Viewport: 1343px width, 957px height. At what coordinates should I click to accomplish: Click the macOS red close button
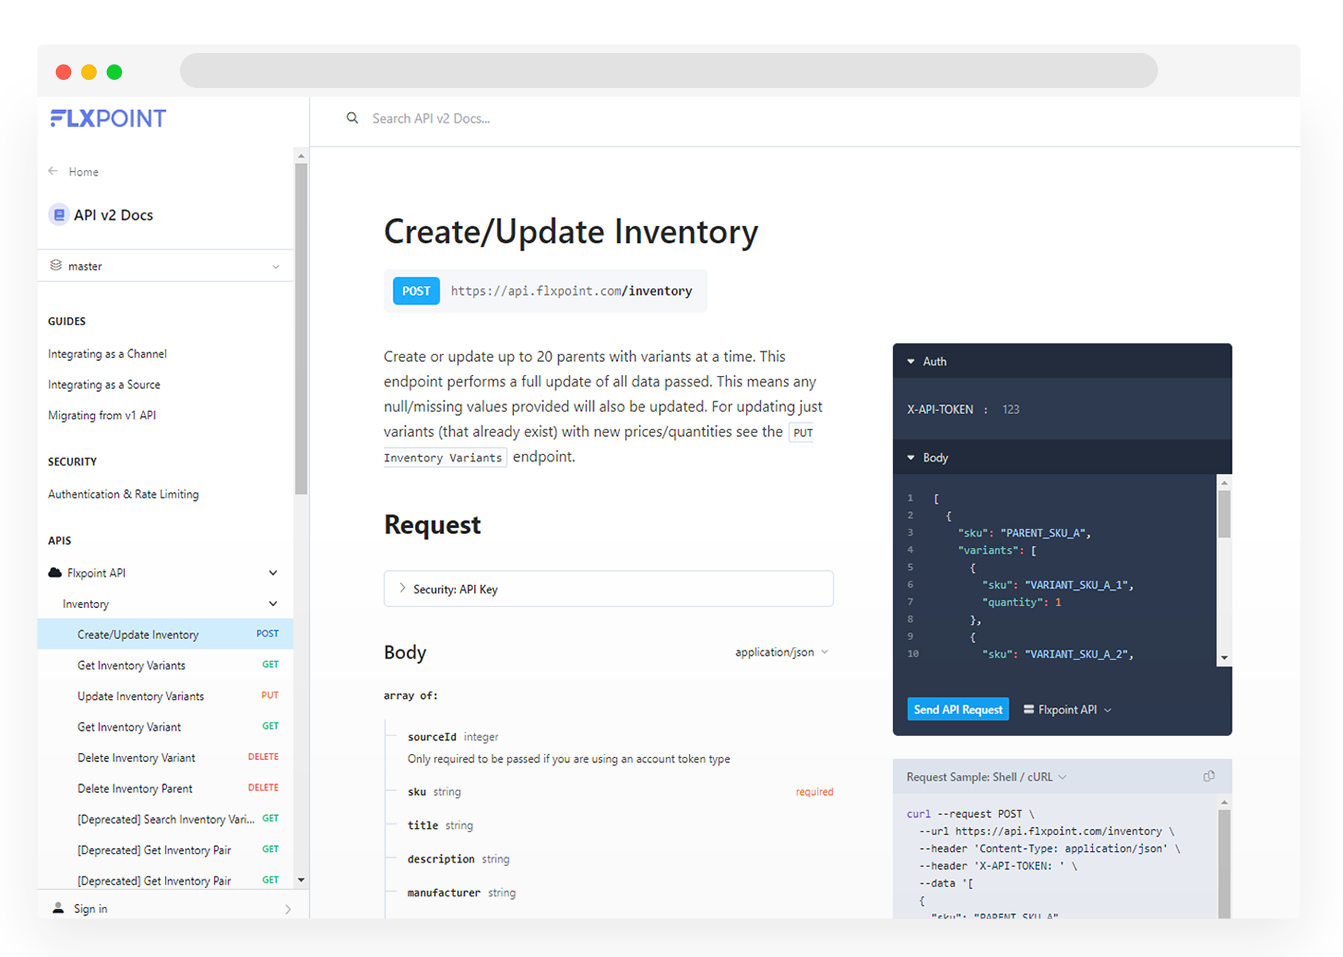63,72
